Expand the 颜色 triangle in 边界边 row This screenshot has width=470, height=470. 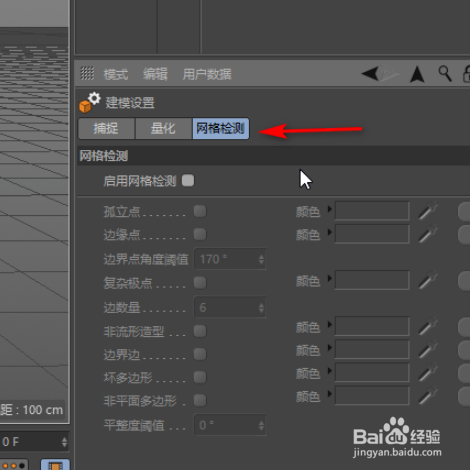point(329,347)
